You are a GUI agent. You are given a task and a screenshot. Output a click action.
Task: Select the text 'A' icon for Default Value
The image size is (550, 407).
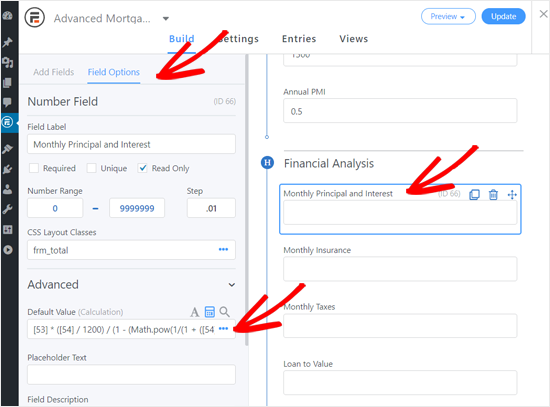(x=195, y=312)
